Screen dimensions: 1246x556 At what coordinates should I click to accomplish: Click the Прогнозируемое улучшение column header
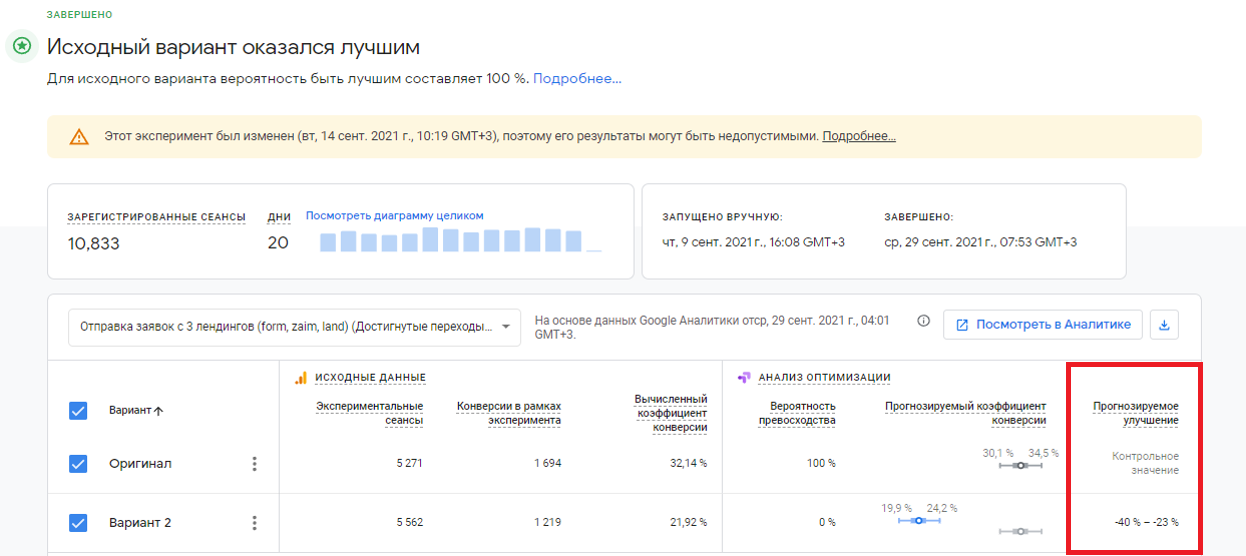(1135, 413)
